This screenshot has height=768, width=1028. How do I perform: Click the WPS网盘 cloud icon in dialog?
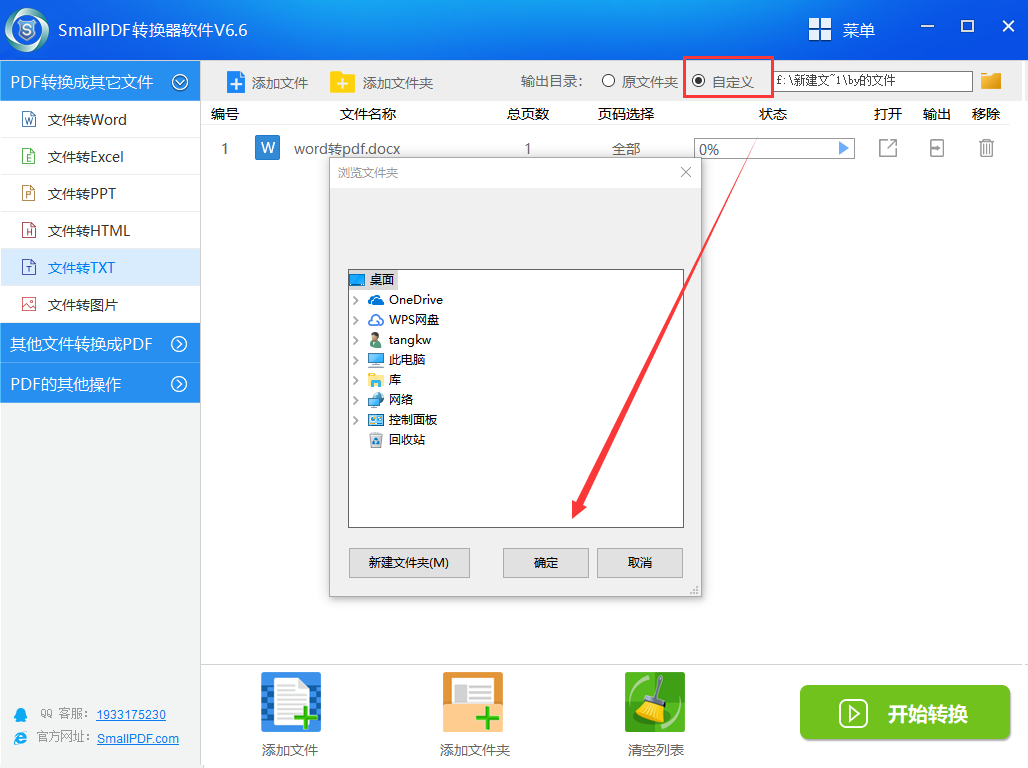pyautogui.click(x=376, y=320)
